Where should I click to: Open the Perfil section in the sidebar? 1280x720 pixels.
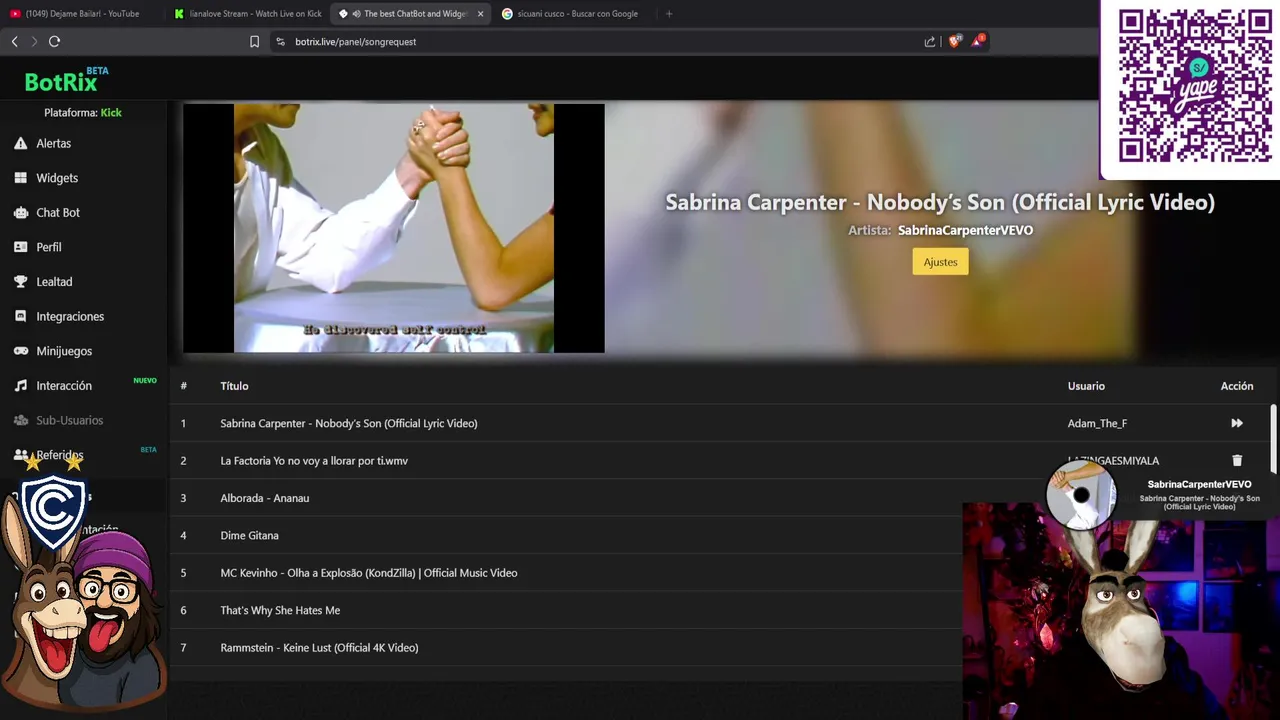49,247
